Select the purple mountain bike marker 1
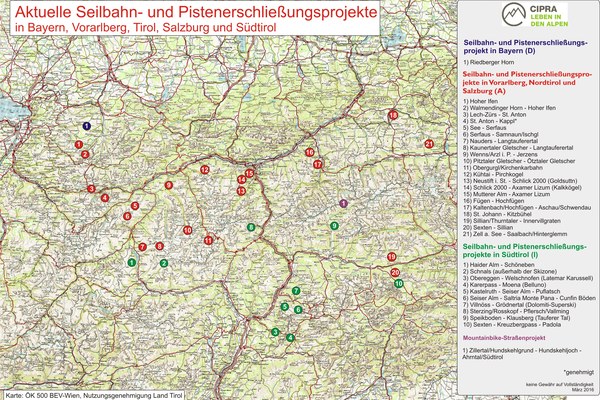Image resolution: width=600 pixels, height=400 pixels. coord(343,203)
